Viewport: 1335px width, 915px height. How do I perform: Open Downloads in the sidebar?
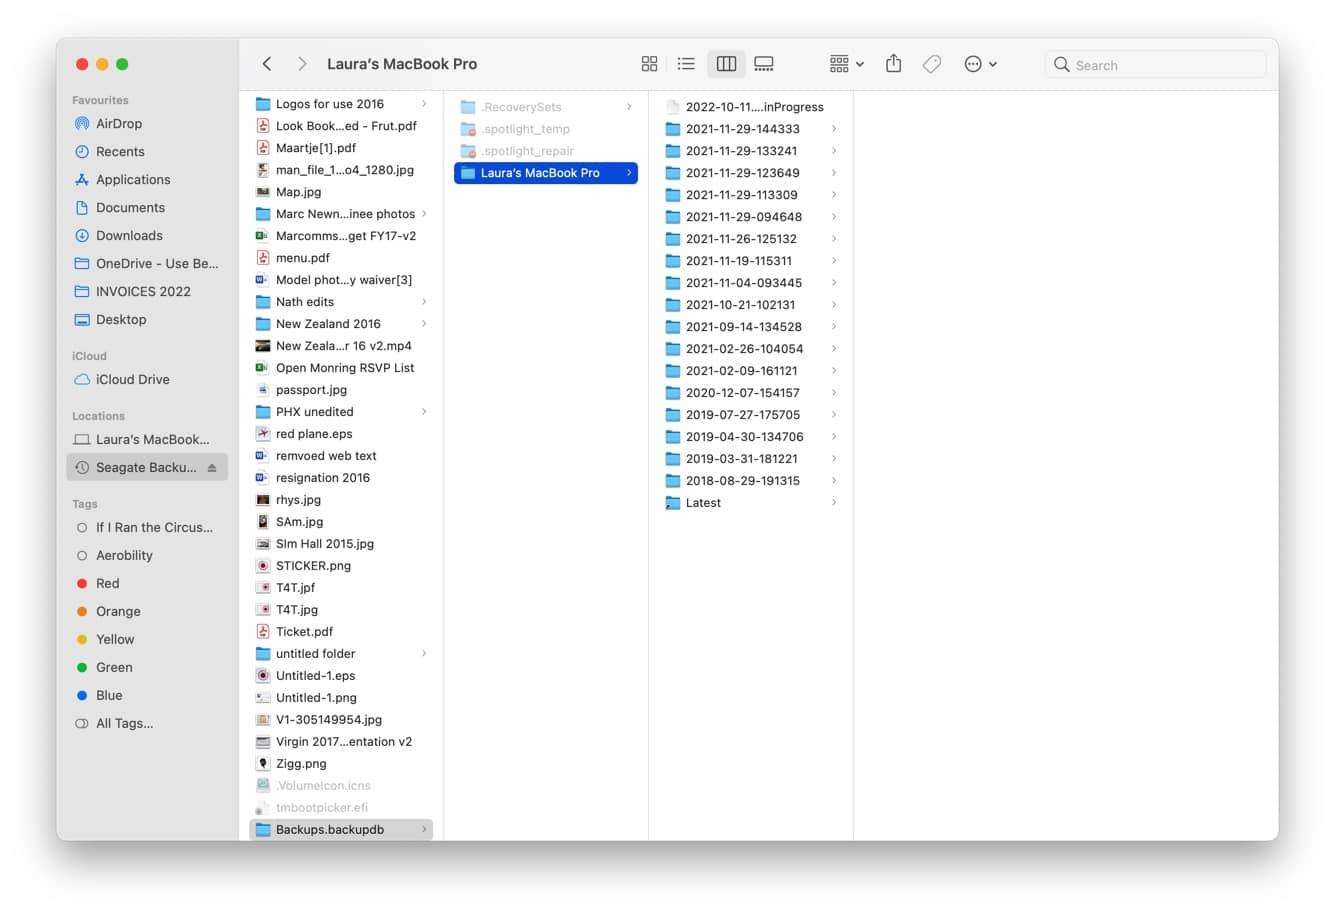point(130,235)
